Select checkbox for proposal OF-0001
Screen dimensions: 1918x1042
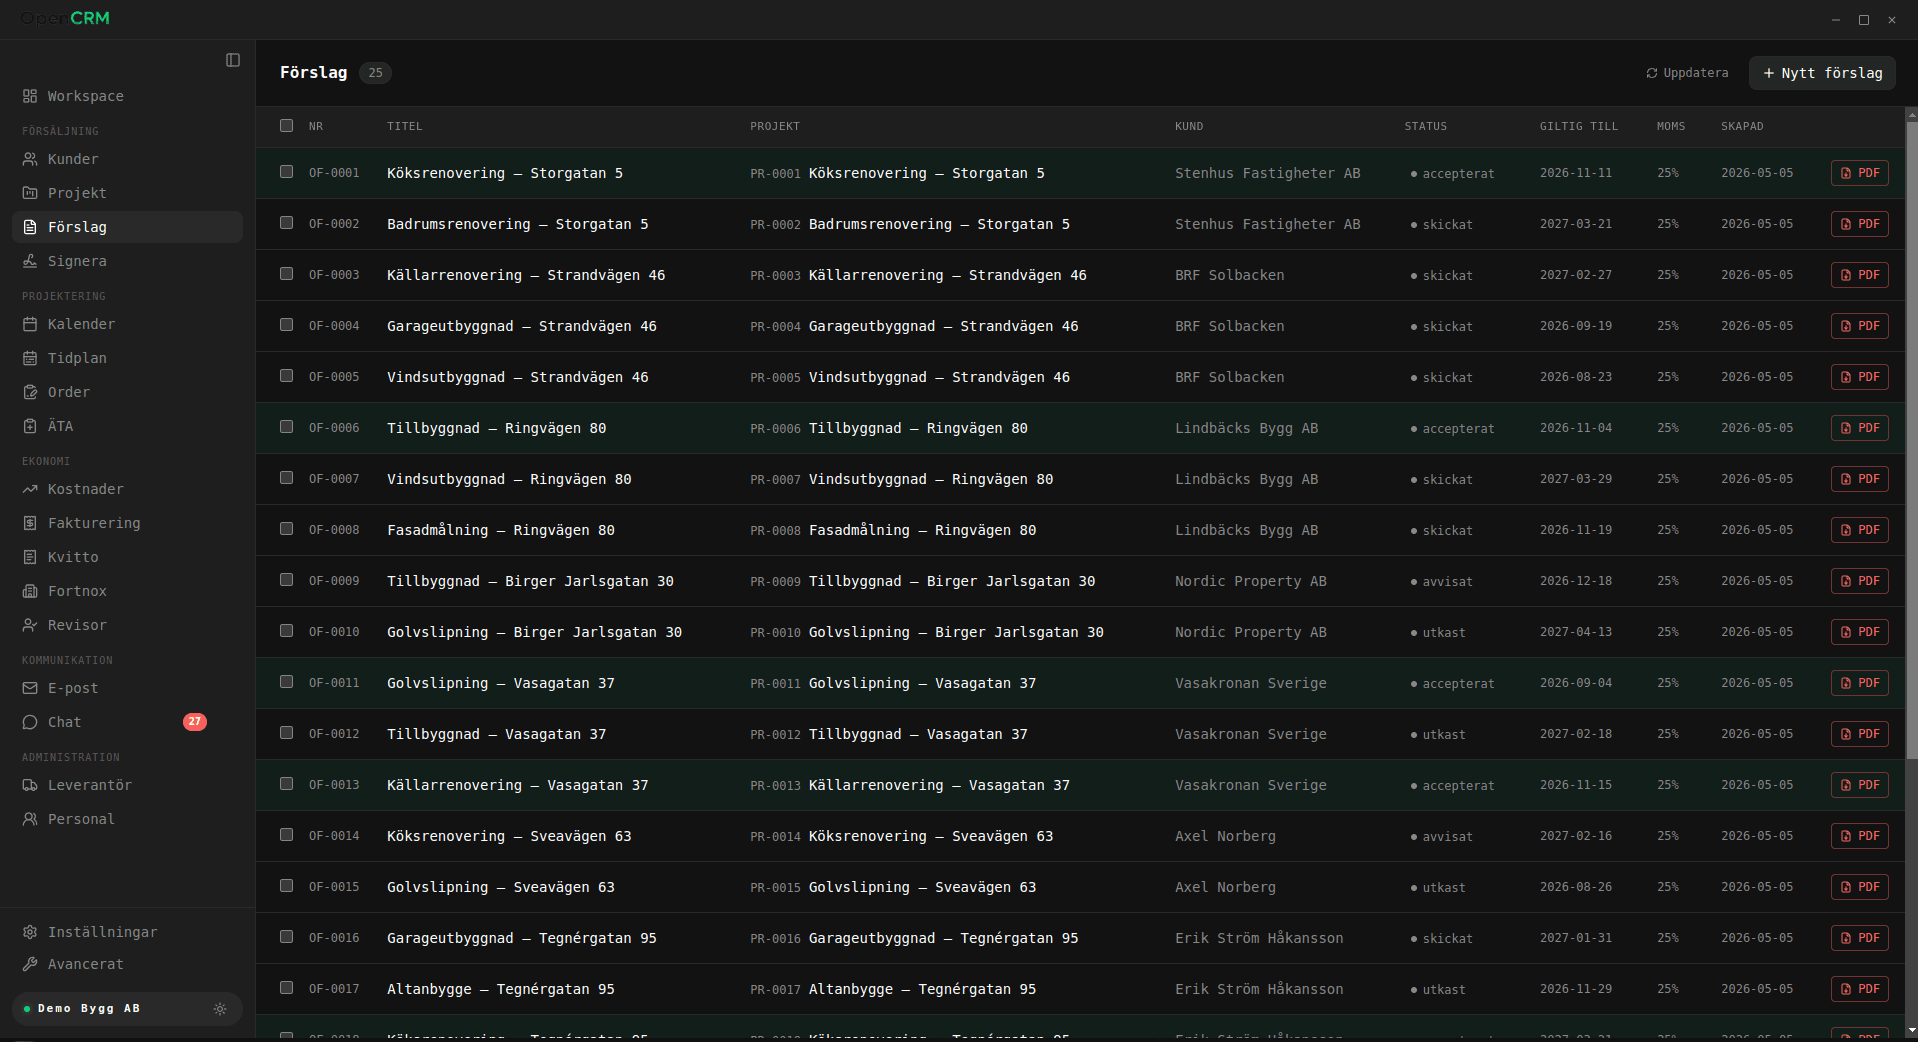287,172
